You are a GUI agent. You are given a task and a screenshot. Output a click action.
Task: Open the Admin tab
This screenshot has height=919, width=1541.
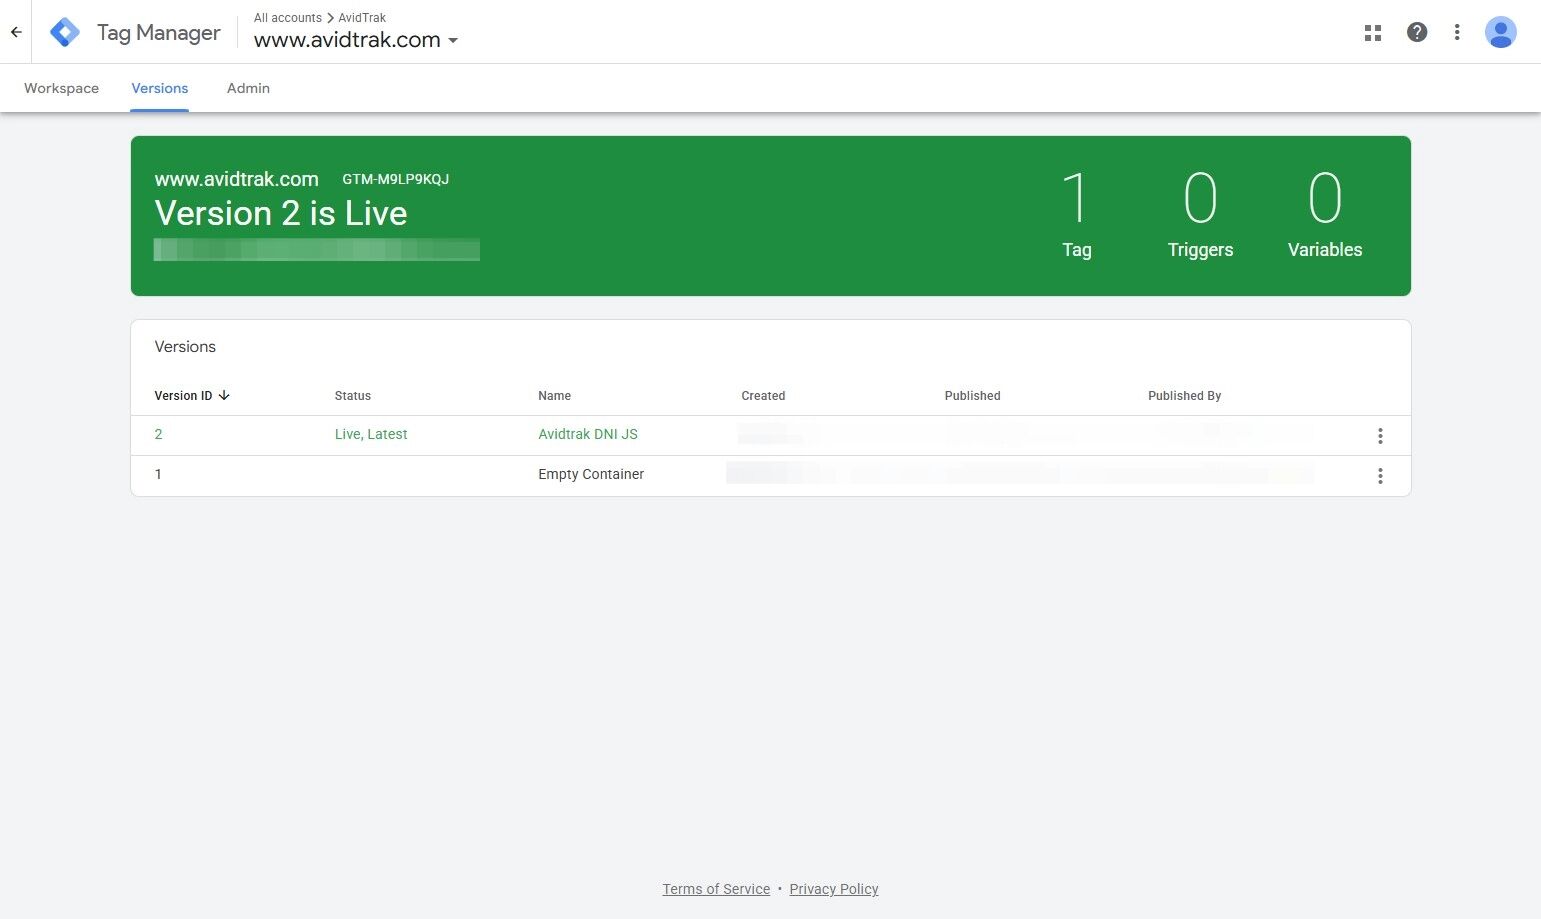coord(248,88)
